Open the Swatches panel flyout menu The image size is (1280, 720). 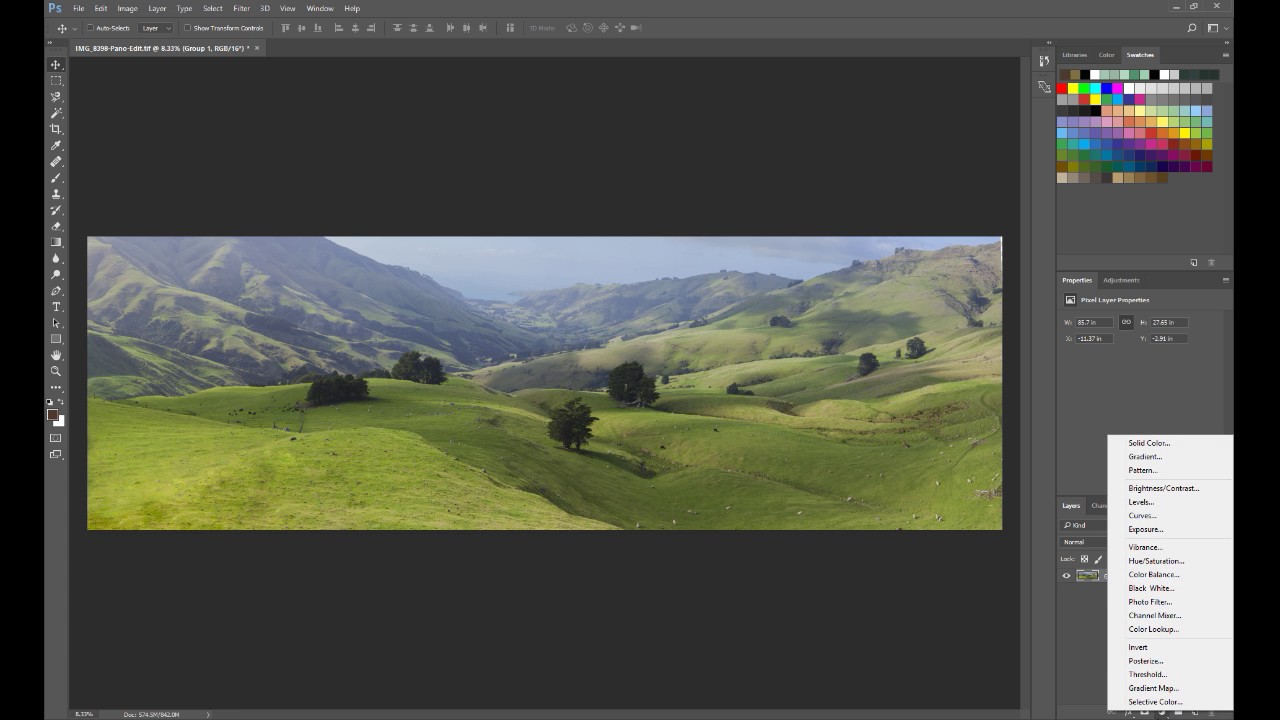pos(1226,55)
